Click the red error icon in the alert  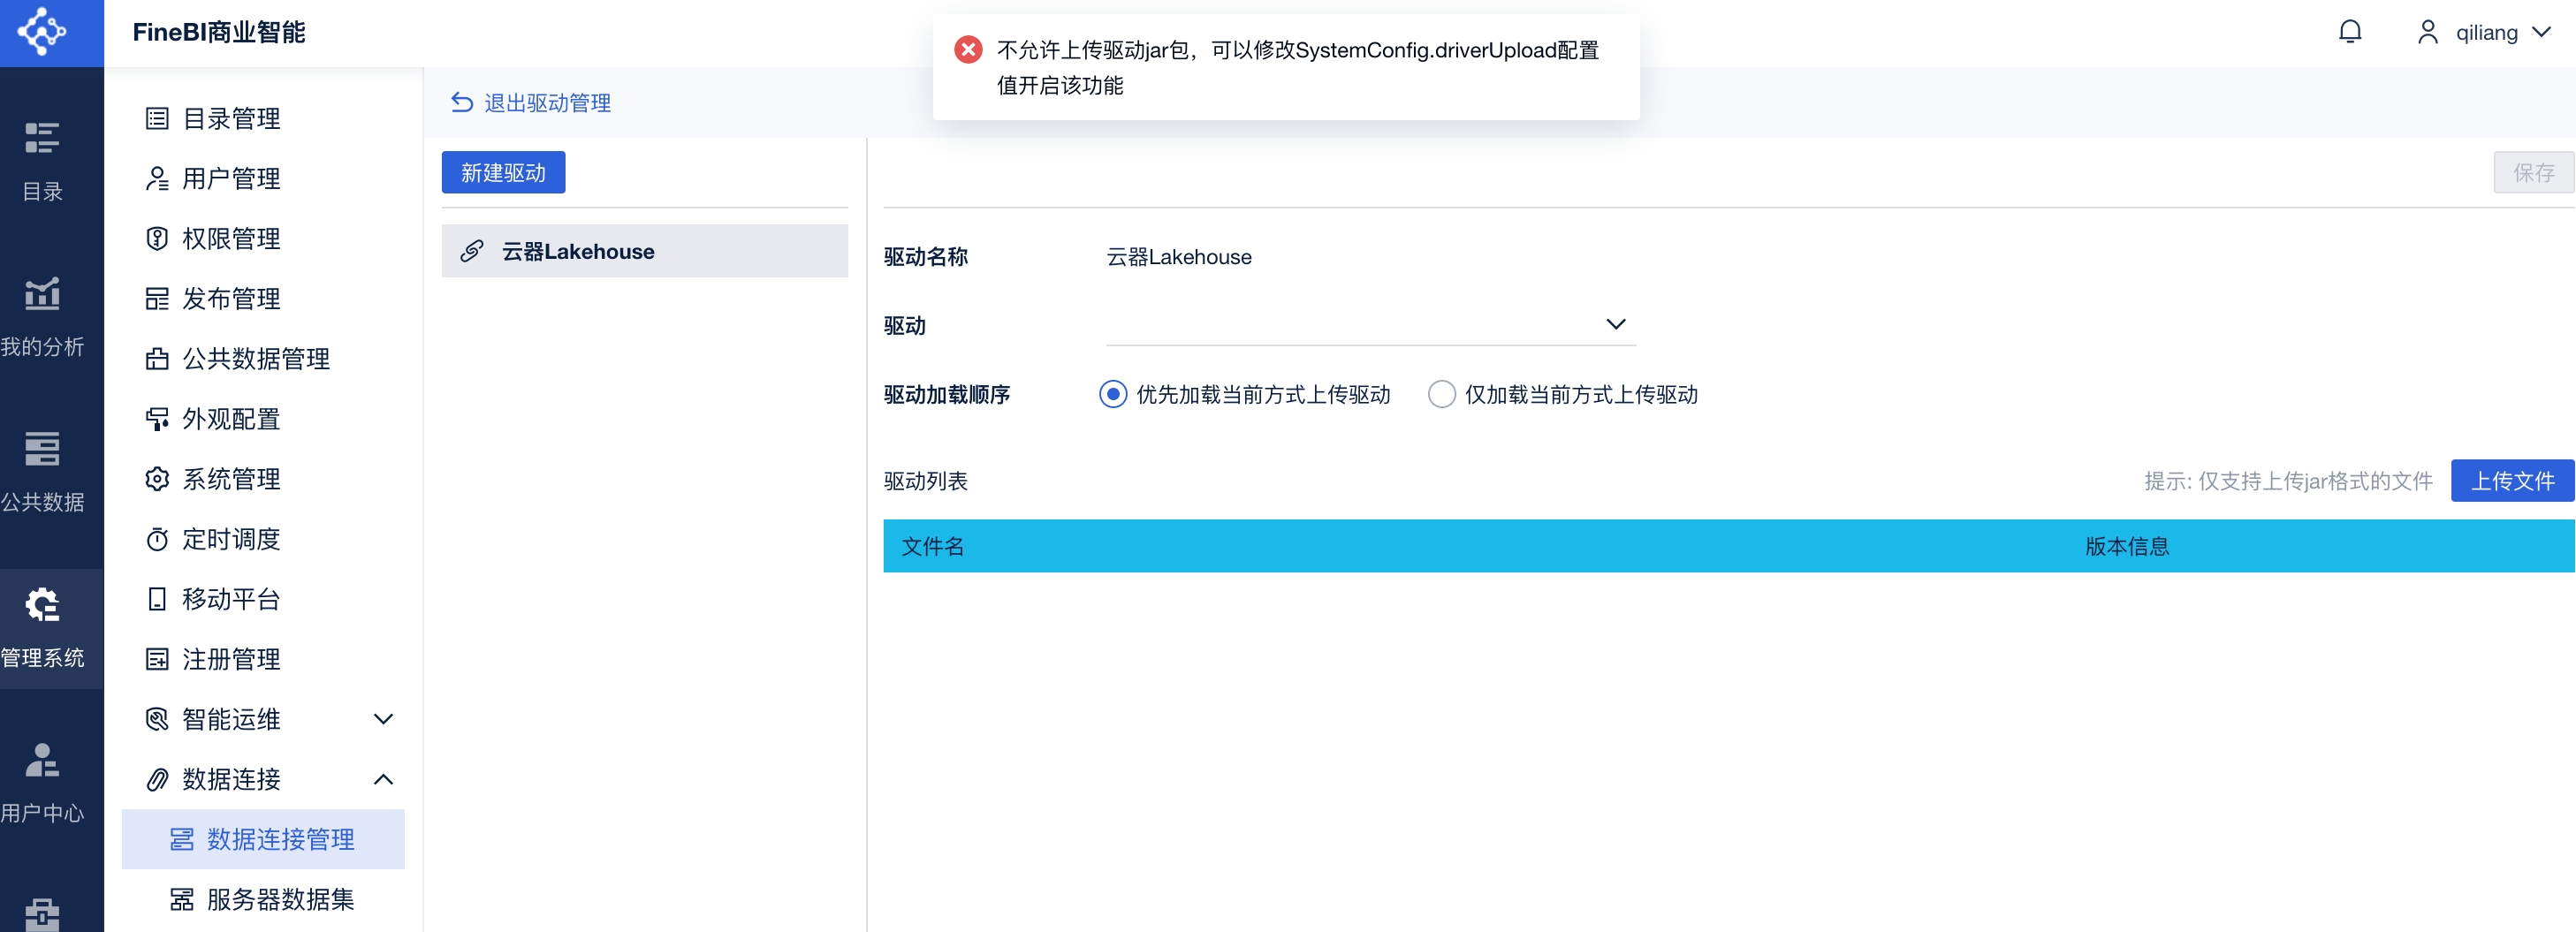tap(967, 50)
